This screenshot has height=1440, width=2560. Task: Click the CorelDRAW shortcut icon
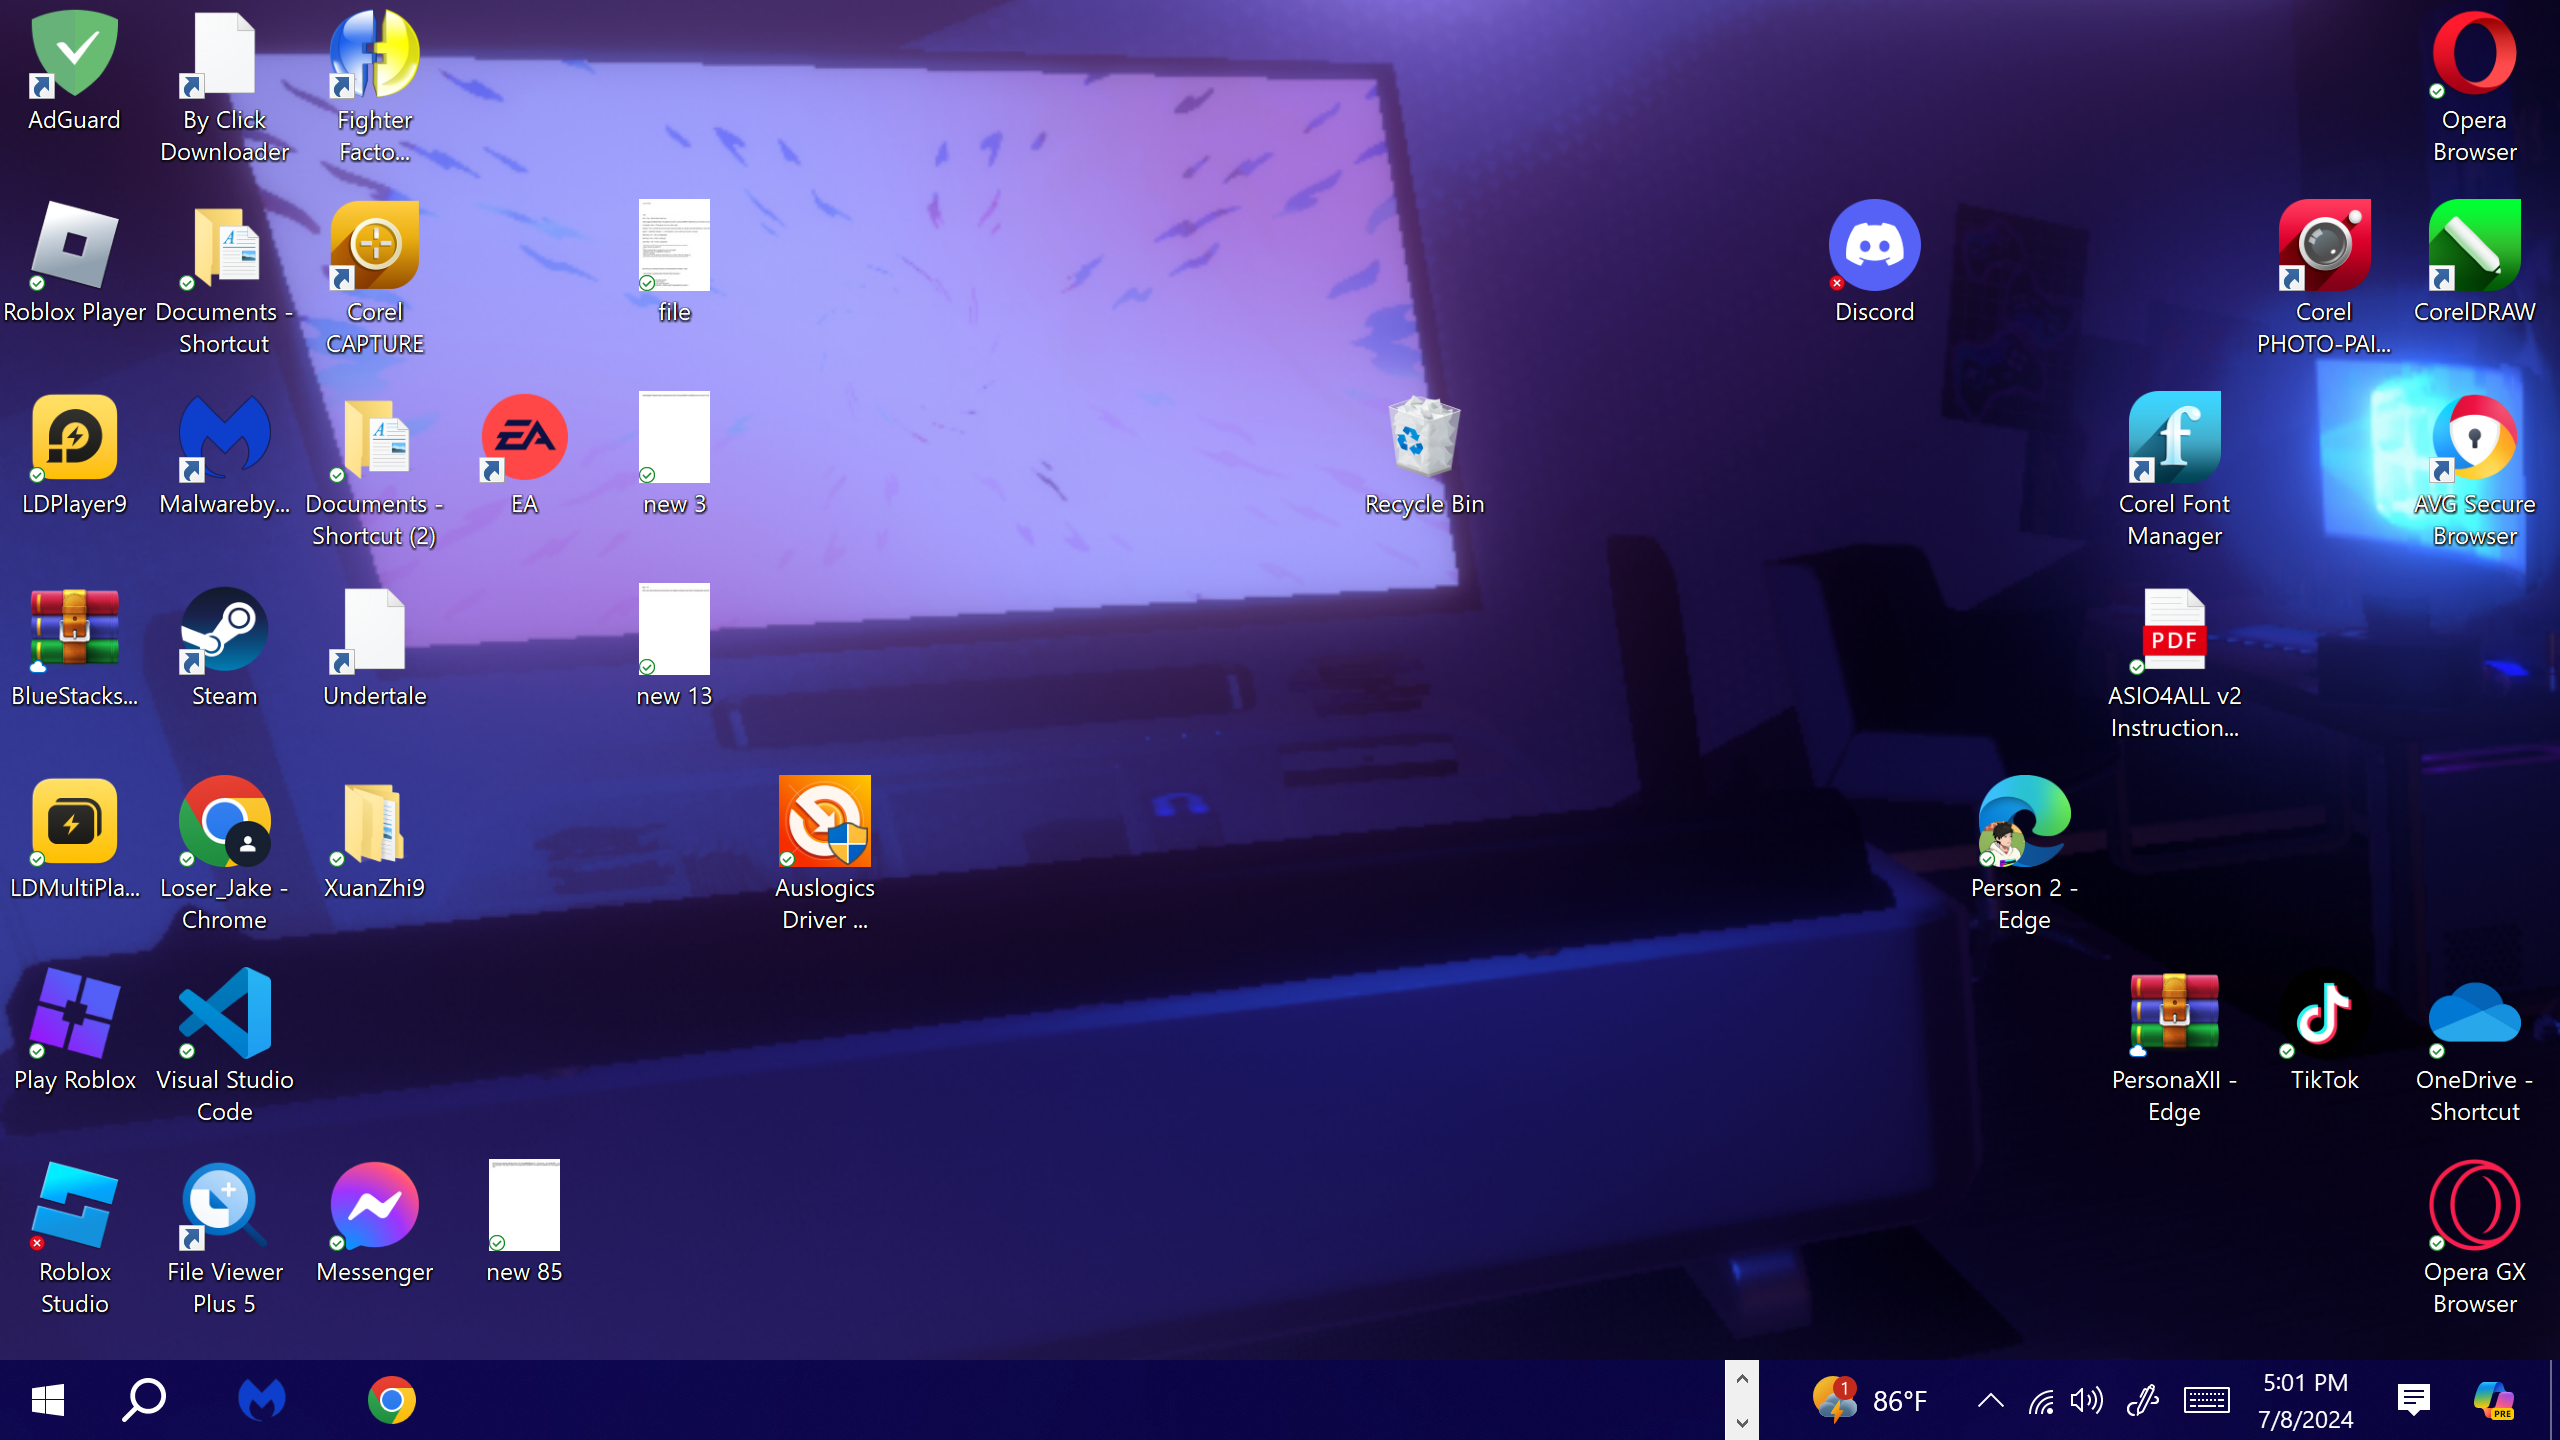[2474, 247]
